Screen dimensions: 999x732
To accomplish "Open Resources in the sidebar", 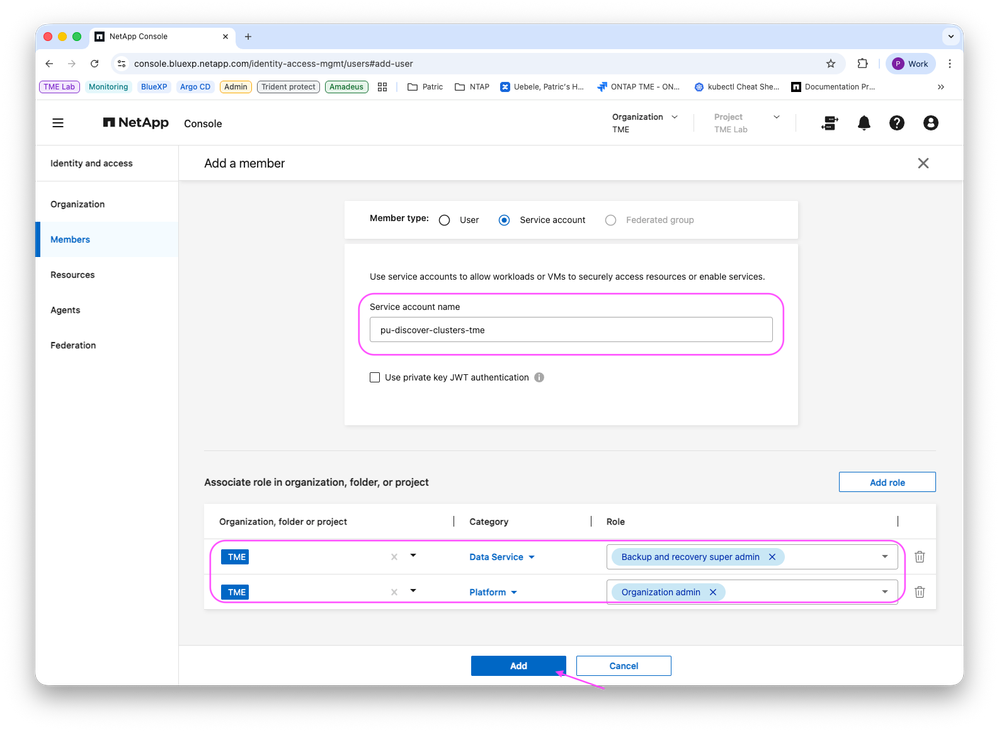I will click(x=73, y=275).
